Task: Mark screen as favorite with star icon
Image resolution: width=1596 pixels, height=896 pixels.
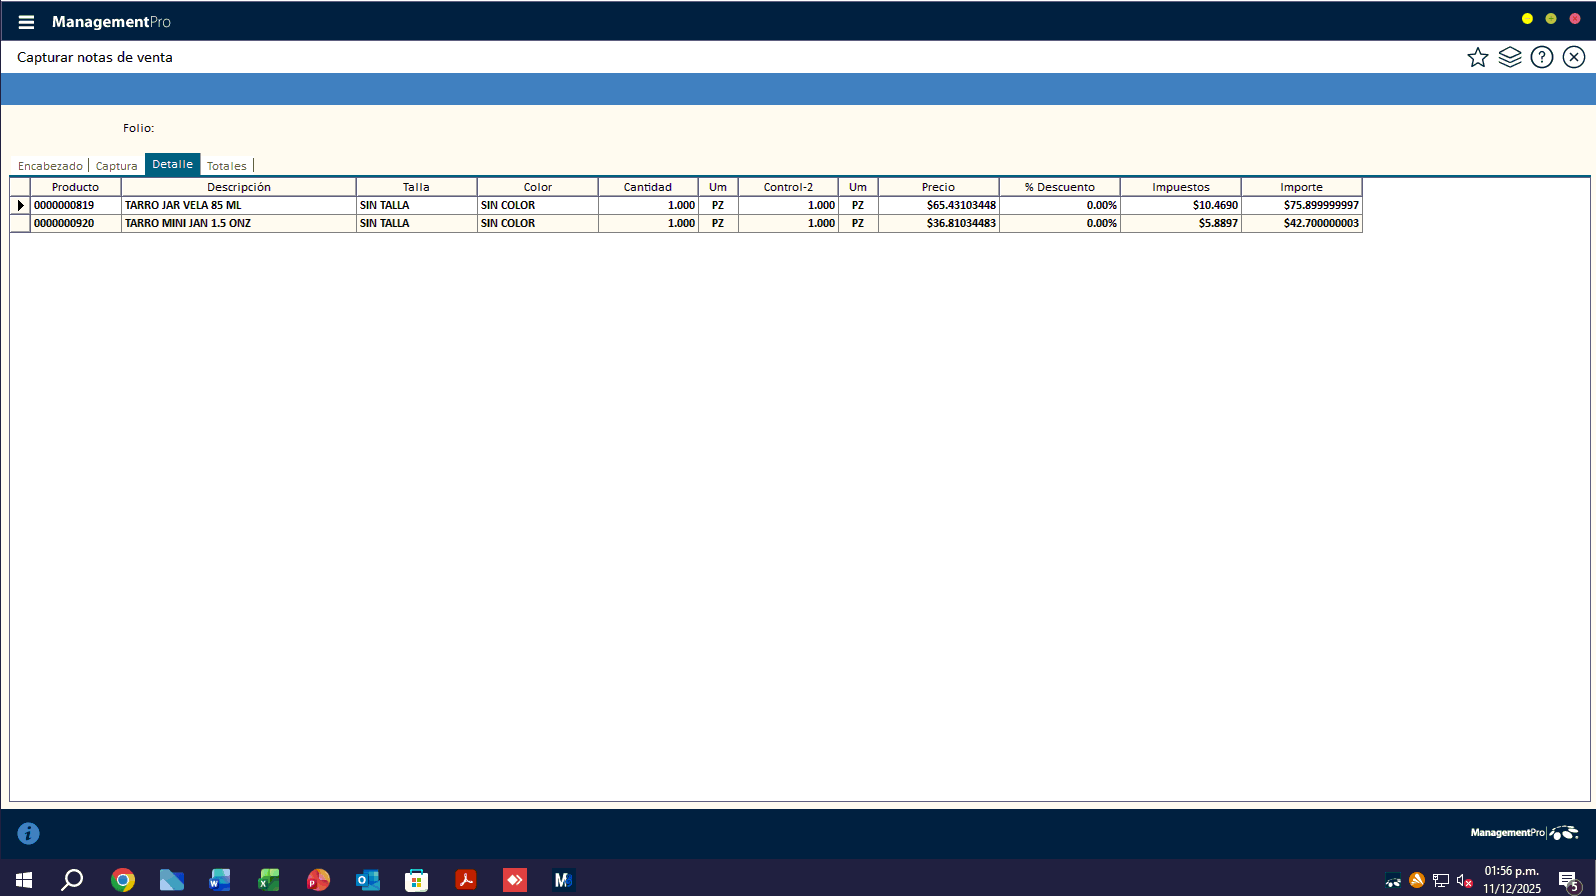Action: (1477, 58)
